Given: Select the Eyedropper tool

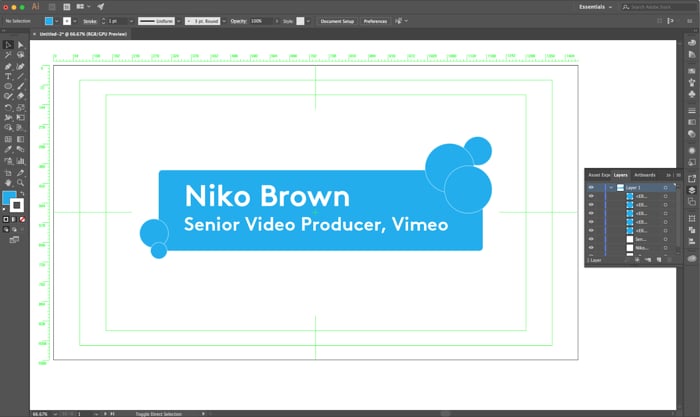Looking at the screenshot, I should click(x=8, y=150).
